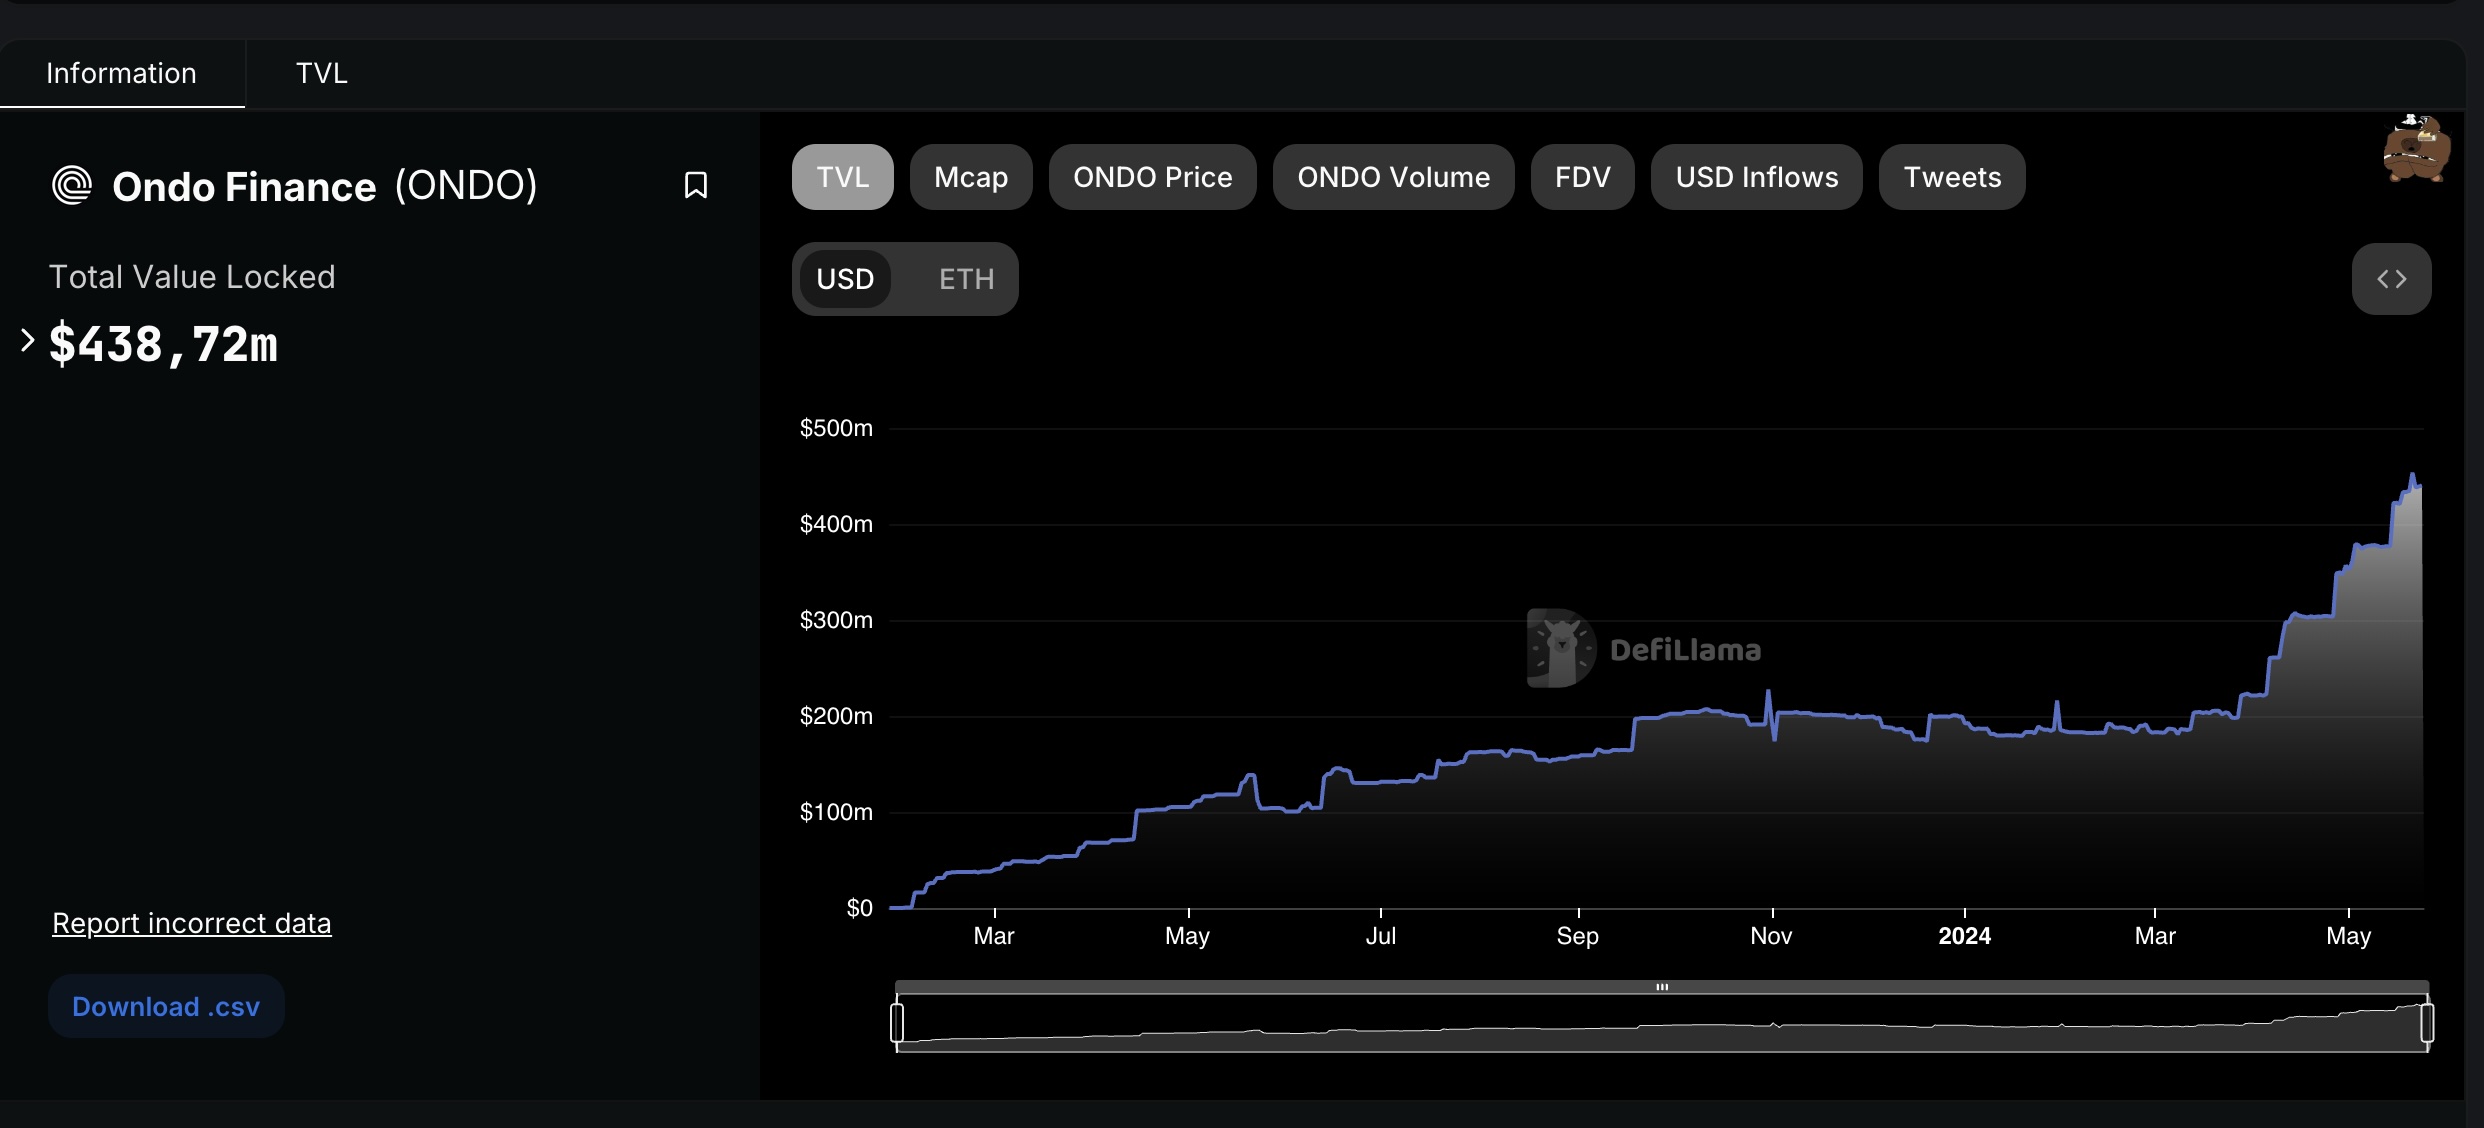Expand the Total Value Locked breakdown chevron

point(28,341)
